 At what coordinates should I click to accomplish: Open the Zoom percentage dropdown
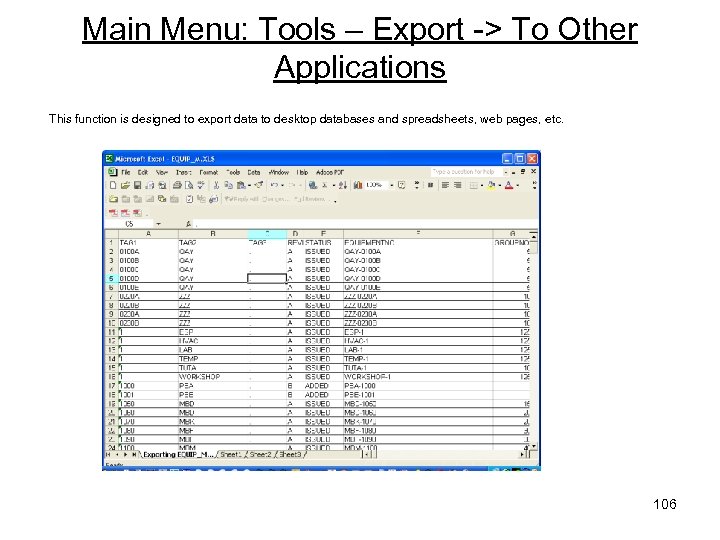[392, 185]
